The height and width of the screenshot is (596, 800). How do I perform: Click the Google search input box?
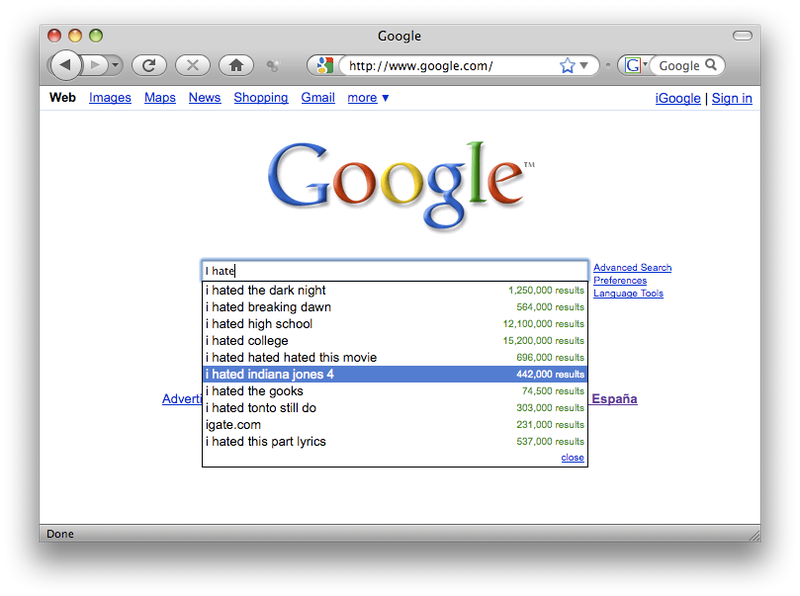pos(395,270)
